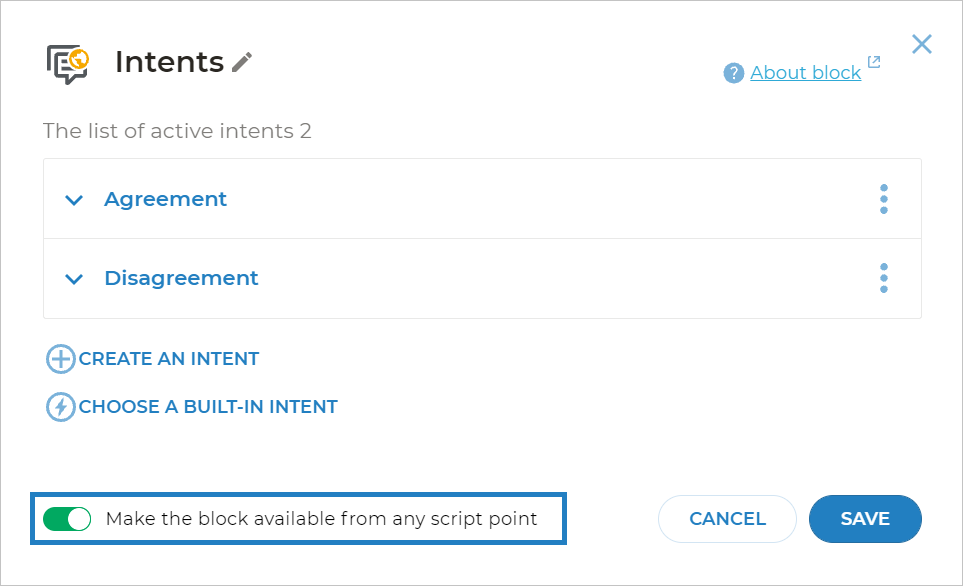Expand the Agreement intent chevron
The image size is (963, 586).
click(x=73, y=200)
